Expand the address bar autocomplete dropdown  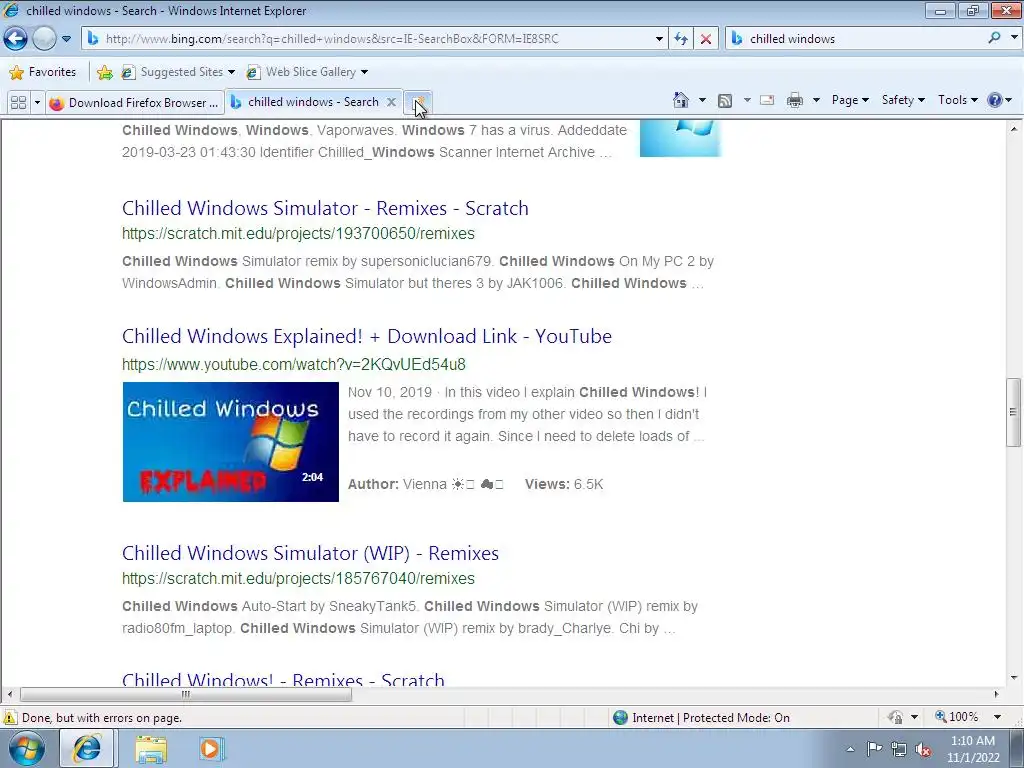659,39
